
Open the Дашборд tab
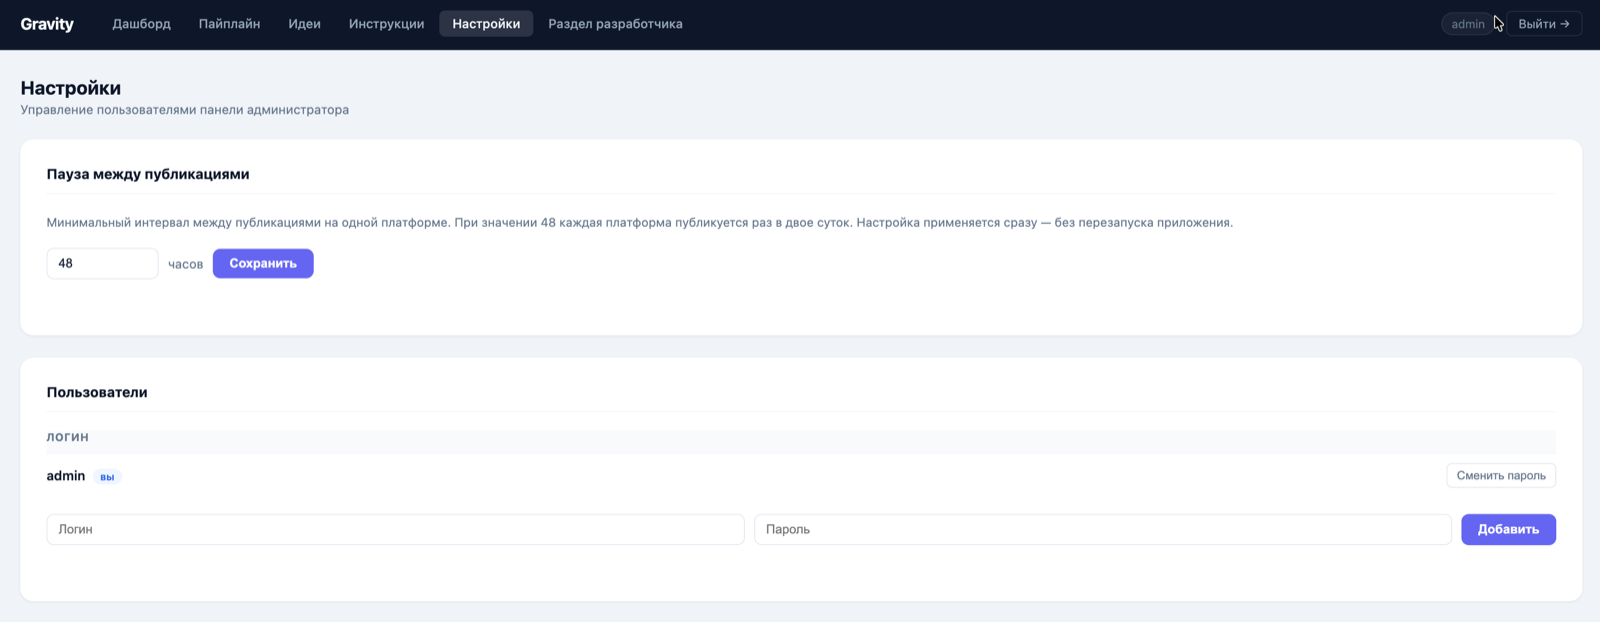click(x=141, y=24)
